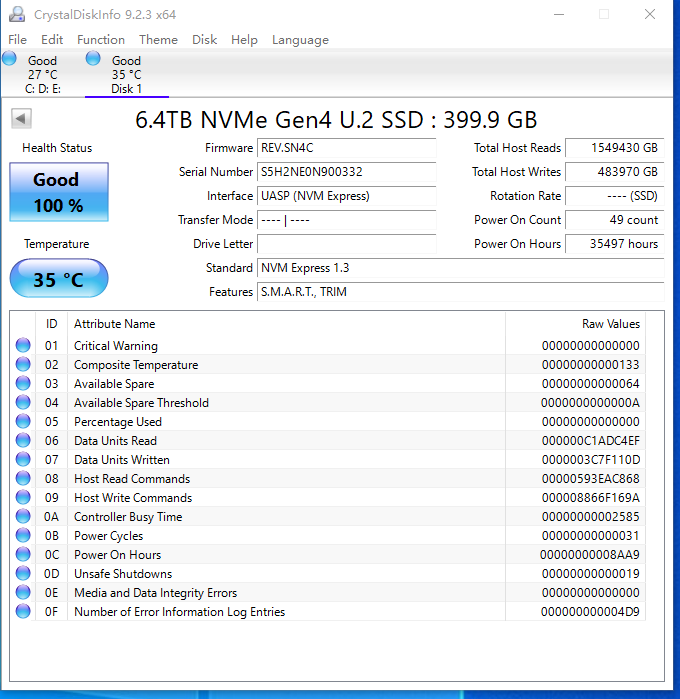Open the Disk menu
Image resolution: width=680 pixels, height=699 pixels.
[x=204, y=40]
